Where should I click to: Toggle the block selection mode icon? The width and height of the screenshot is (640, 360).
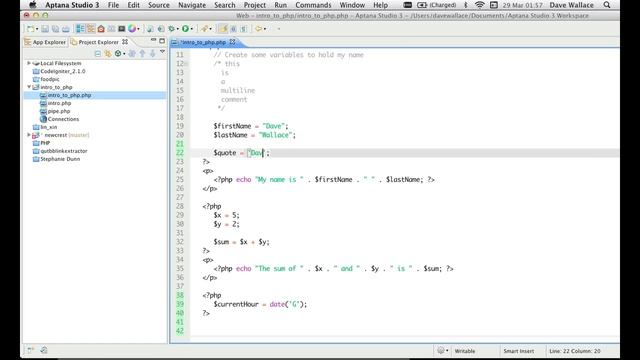(x=233, y=29)
